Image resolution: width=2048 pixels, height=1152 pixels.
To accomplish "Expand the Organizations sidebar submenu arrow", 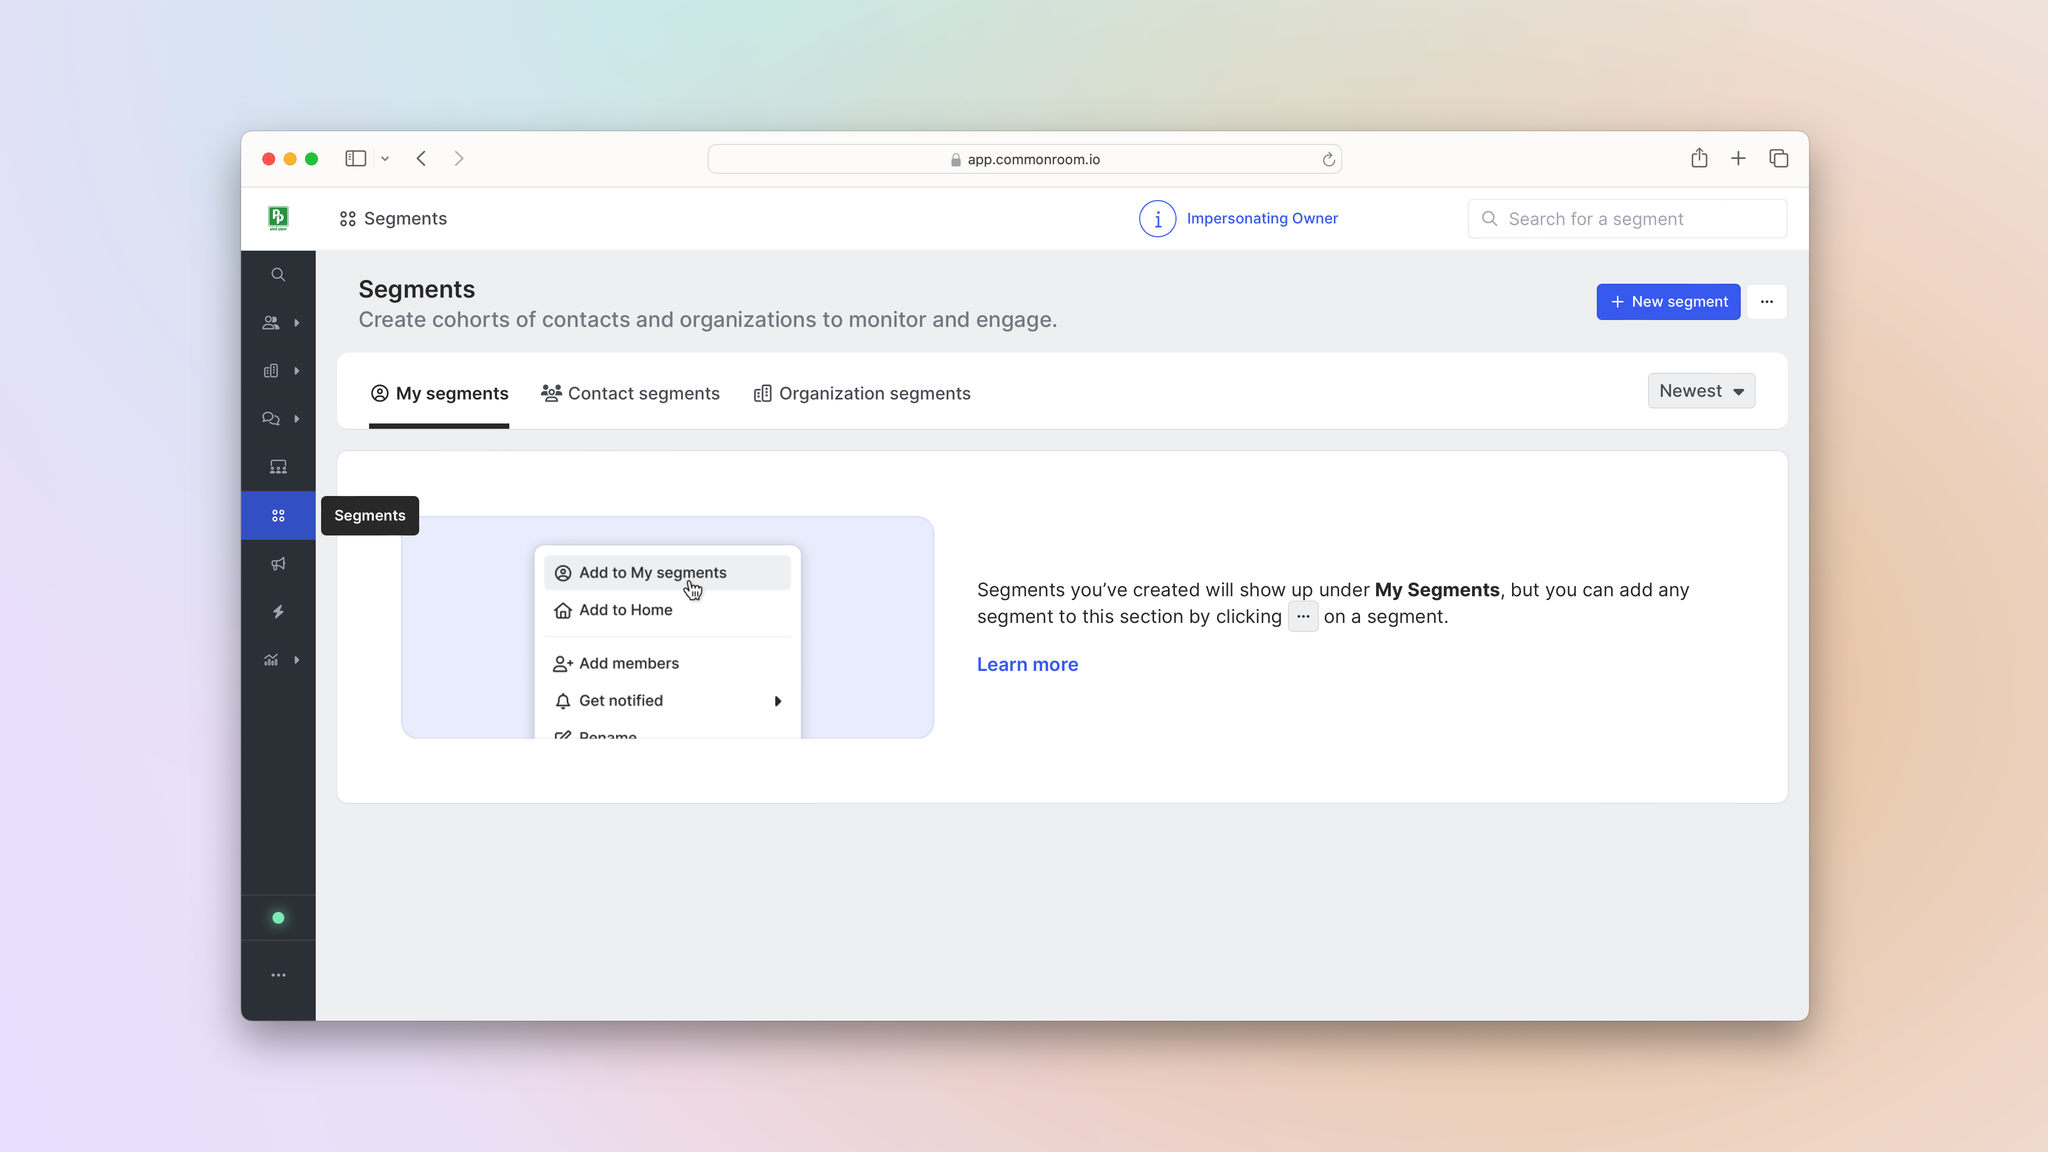I will 297,371.
